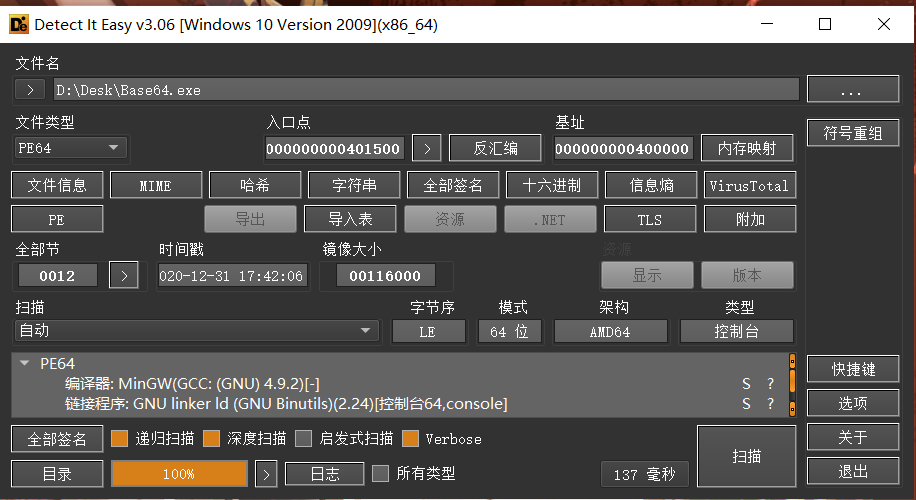The height and width of the screenshot is (500, 916).
Task: Click the S link on the MinGW compiler row
Action: tap(746, 384)
